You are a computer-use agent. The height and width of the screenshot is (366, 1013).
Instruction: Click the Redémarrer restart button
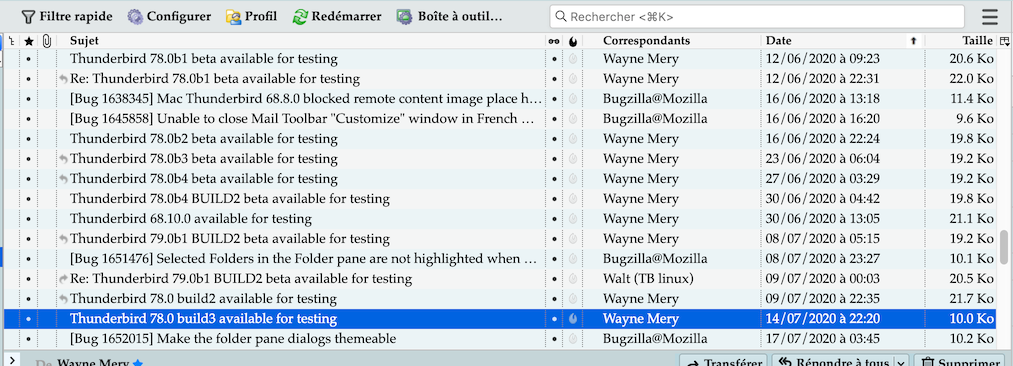337,16
